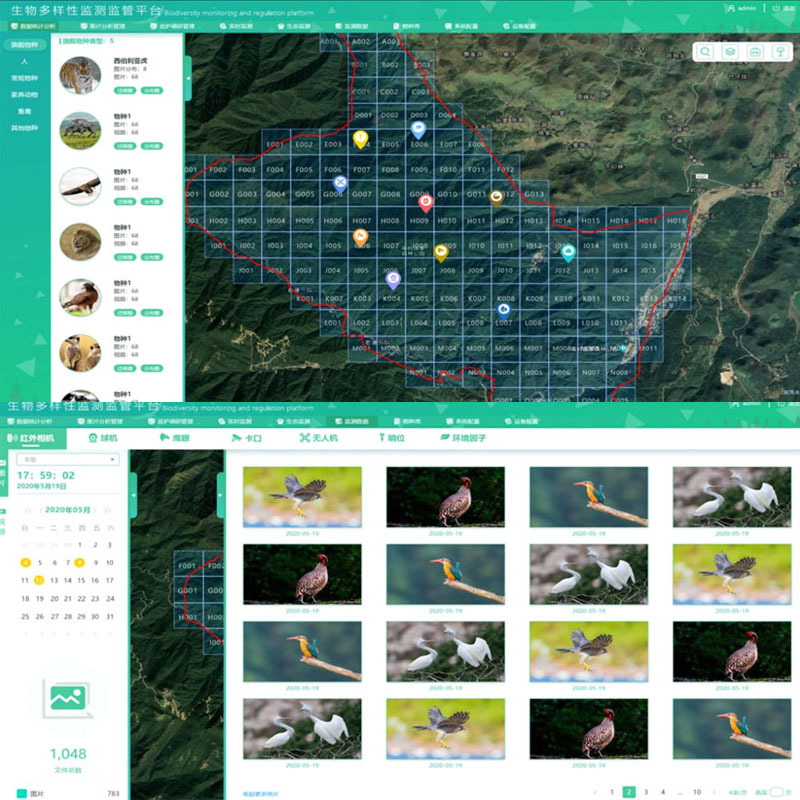Go to page 3 of photo results
The height and width of the screenshot is (800, 800).
[646, 791]
